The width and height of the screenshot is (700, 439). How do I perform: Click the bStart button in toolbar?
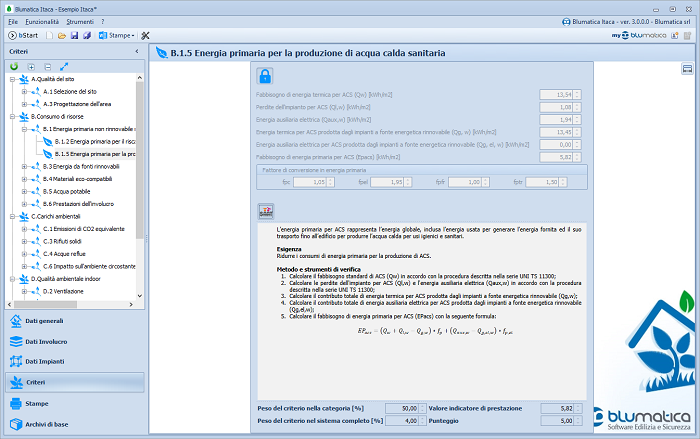[22, 35]
